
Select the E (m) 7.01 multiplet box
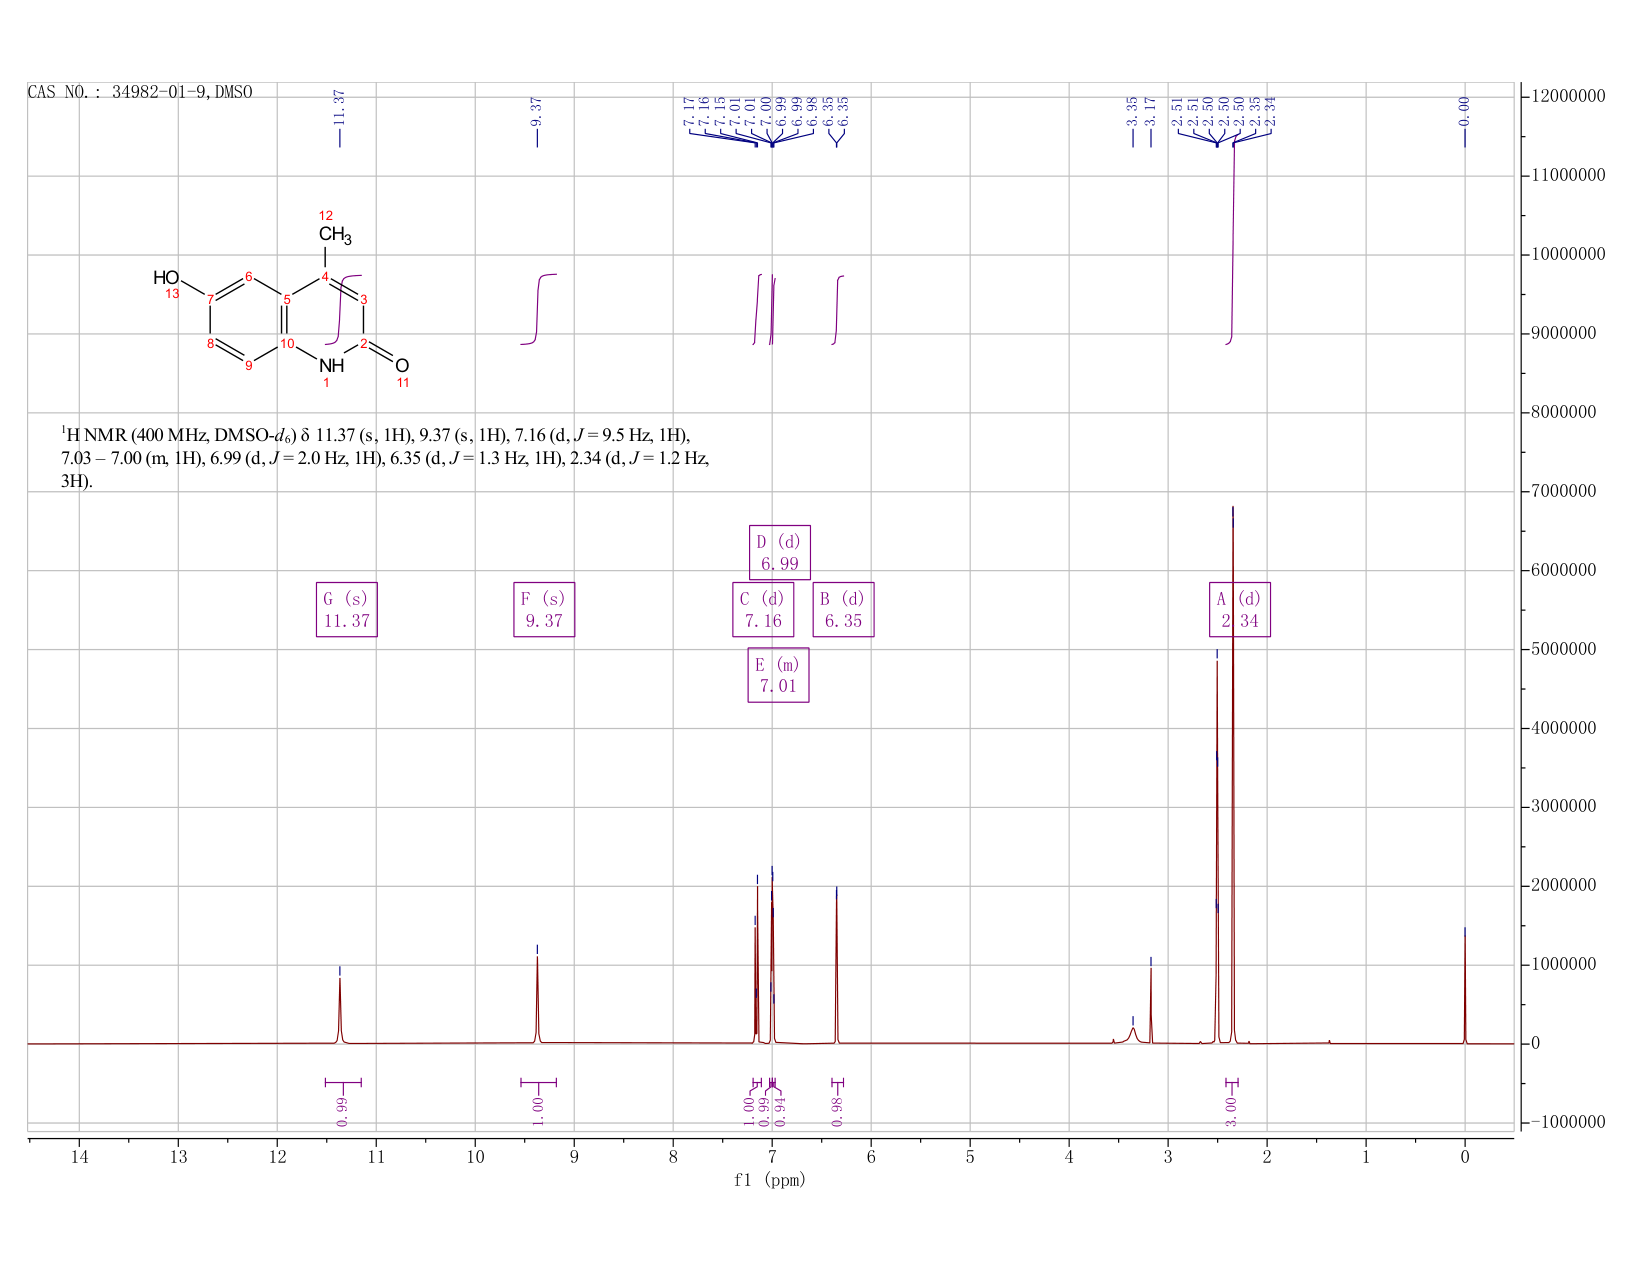pyautogui.click(x=778, y=675)
